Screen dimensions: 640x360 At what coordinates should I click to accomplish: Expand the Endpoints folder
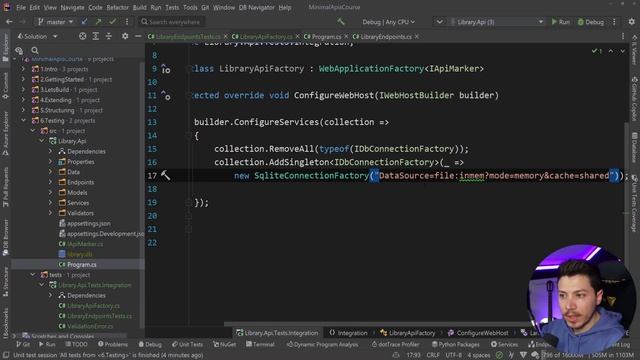(50, 182)
